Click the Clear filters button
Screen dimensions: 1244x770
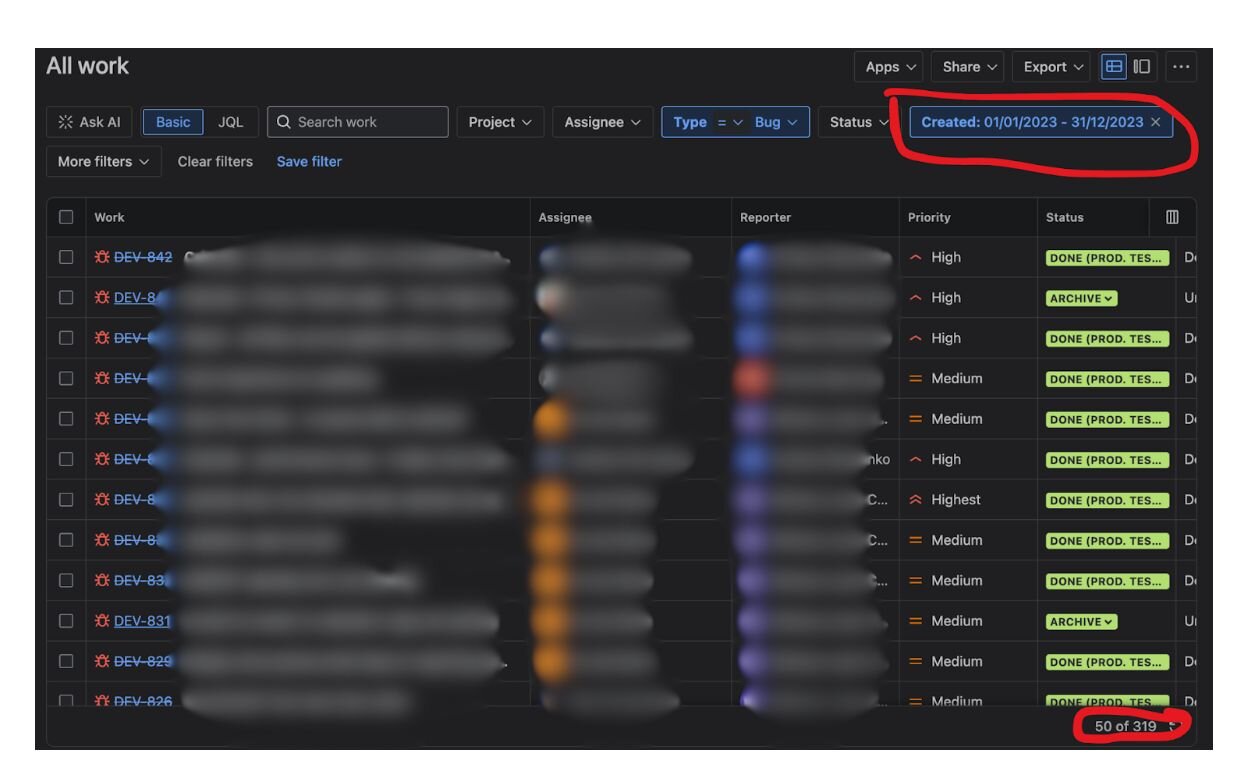click(215, 161)
